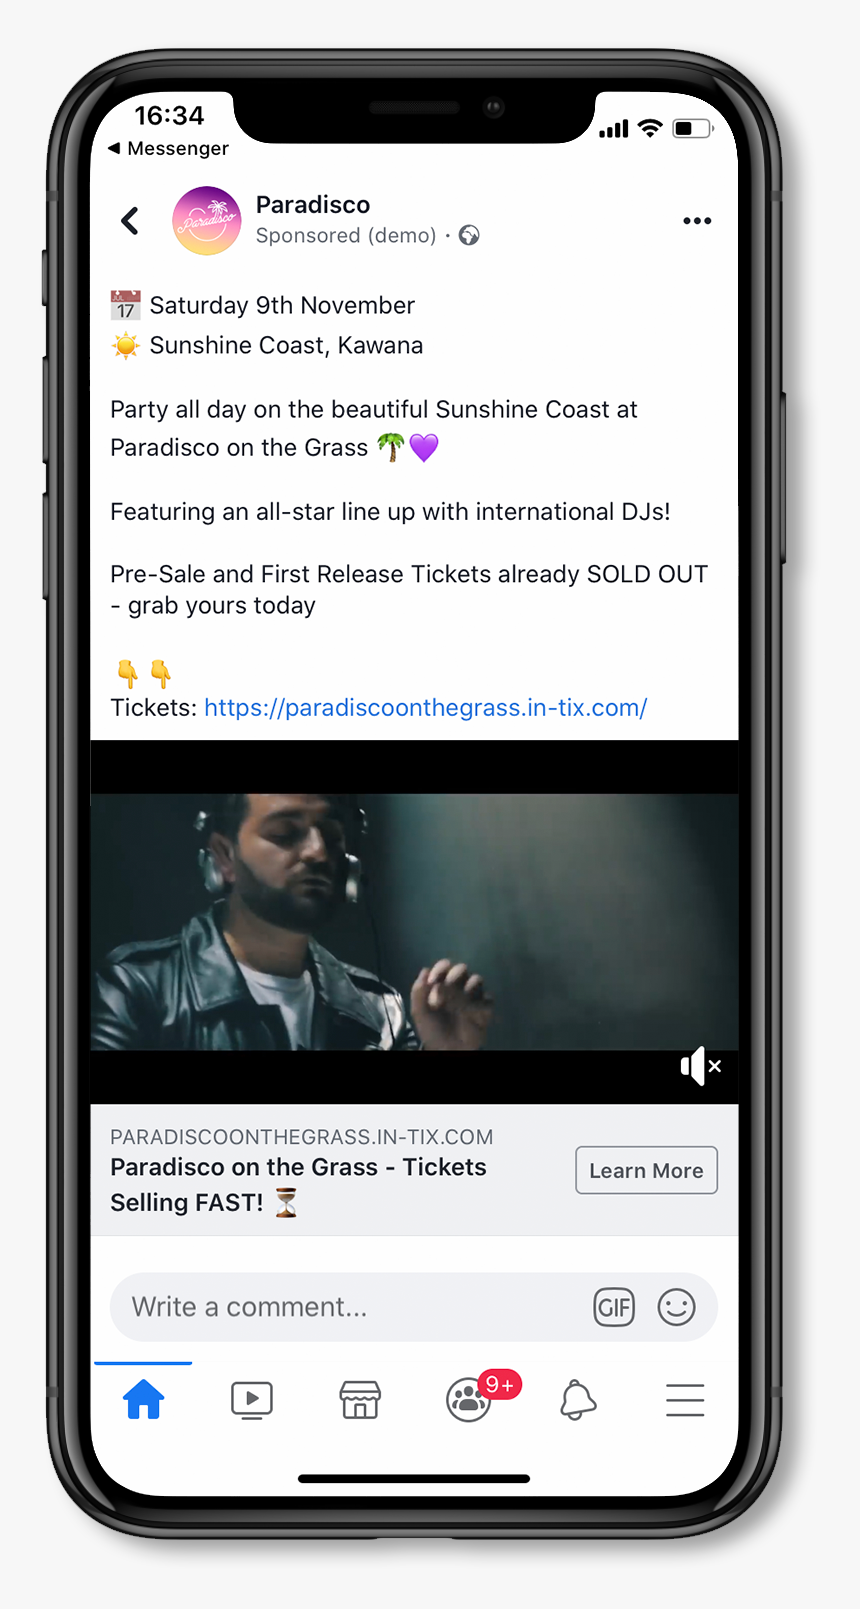860x1609 pixels.
Task: Play the DJ video preview
Action: tap(414, 922)
